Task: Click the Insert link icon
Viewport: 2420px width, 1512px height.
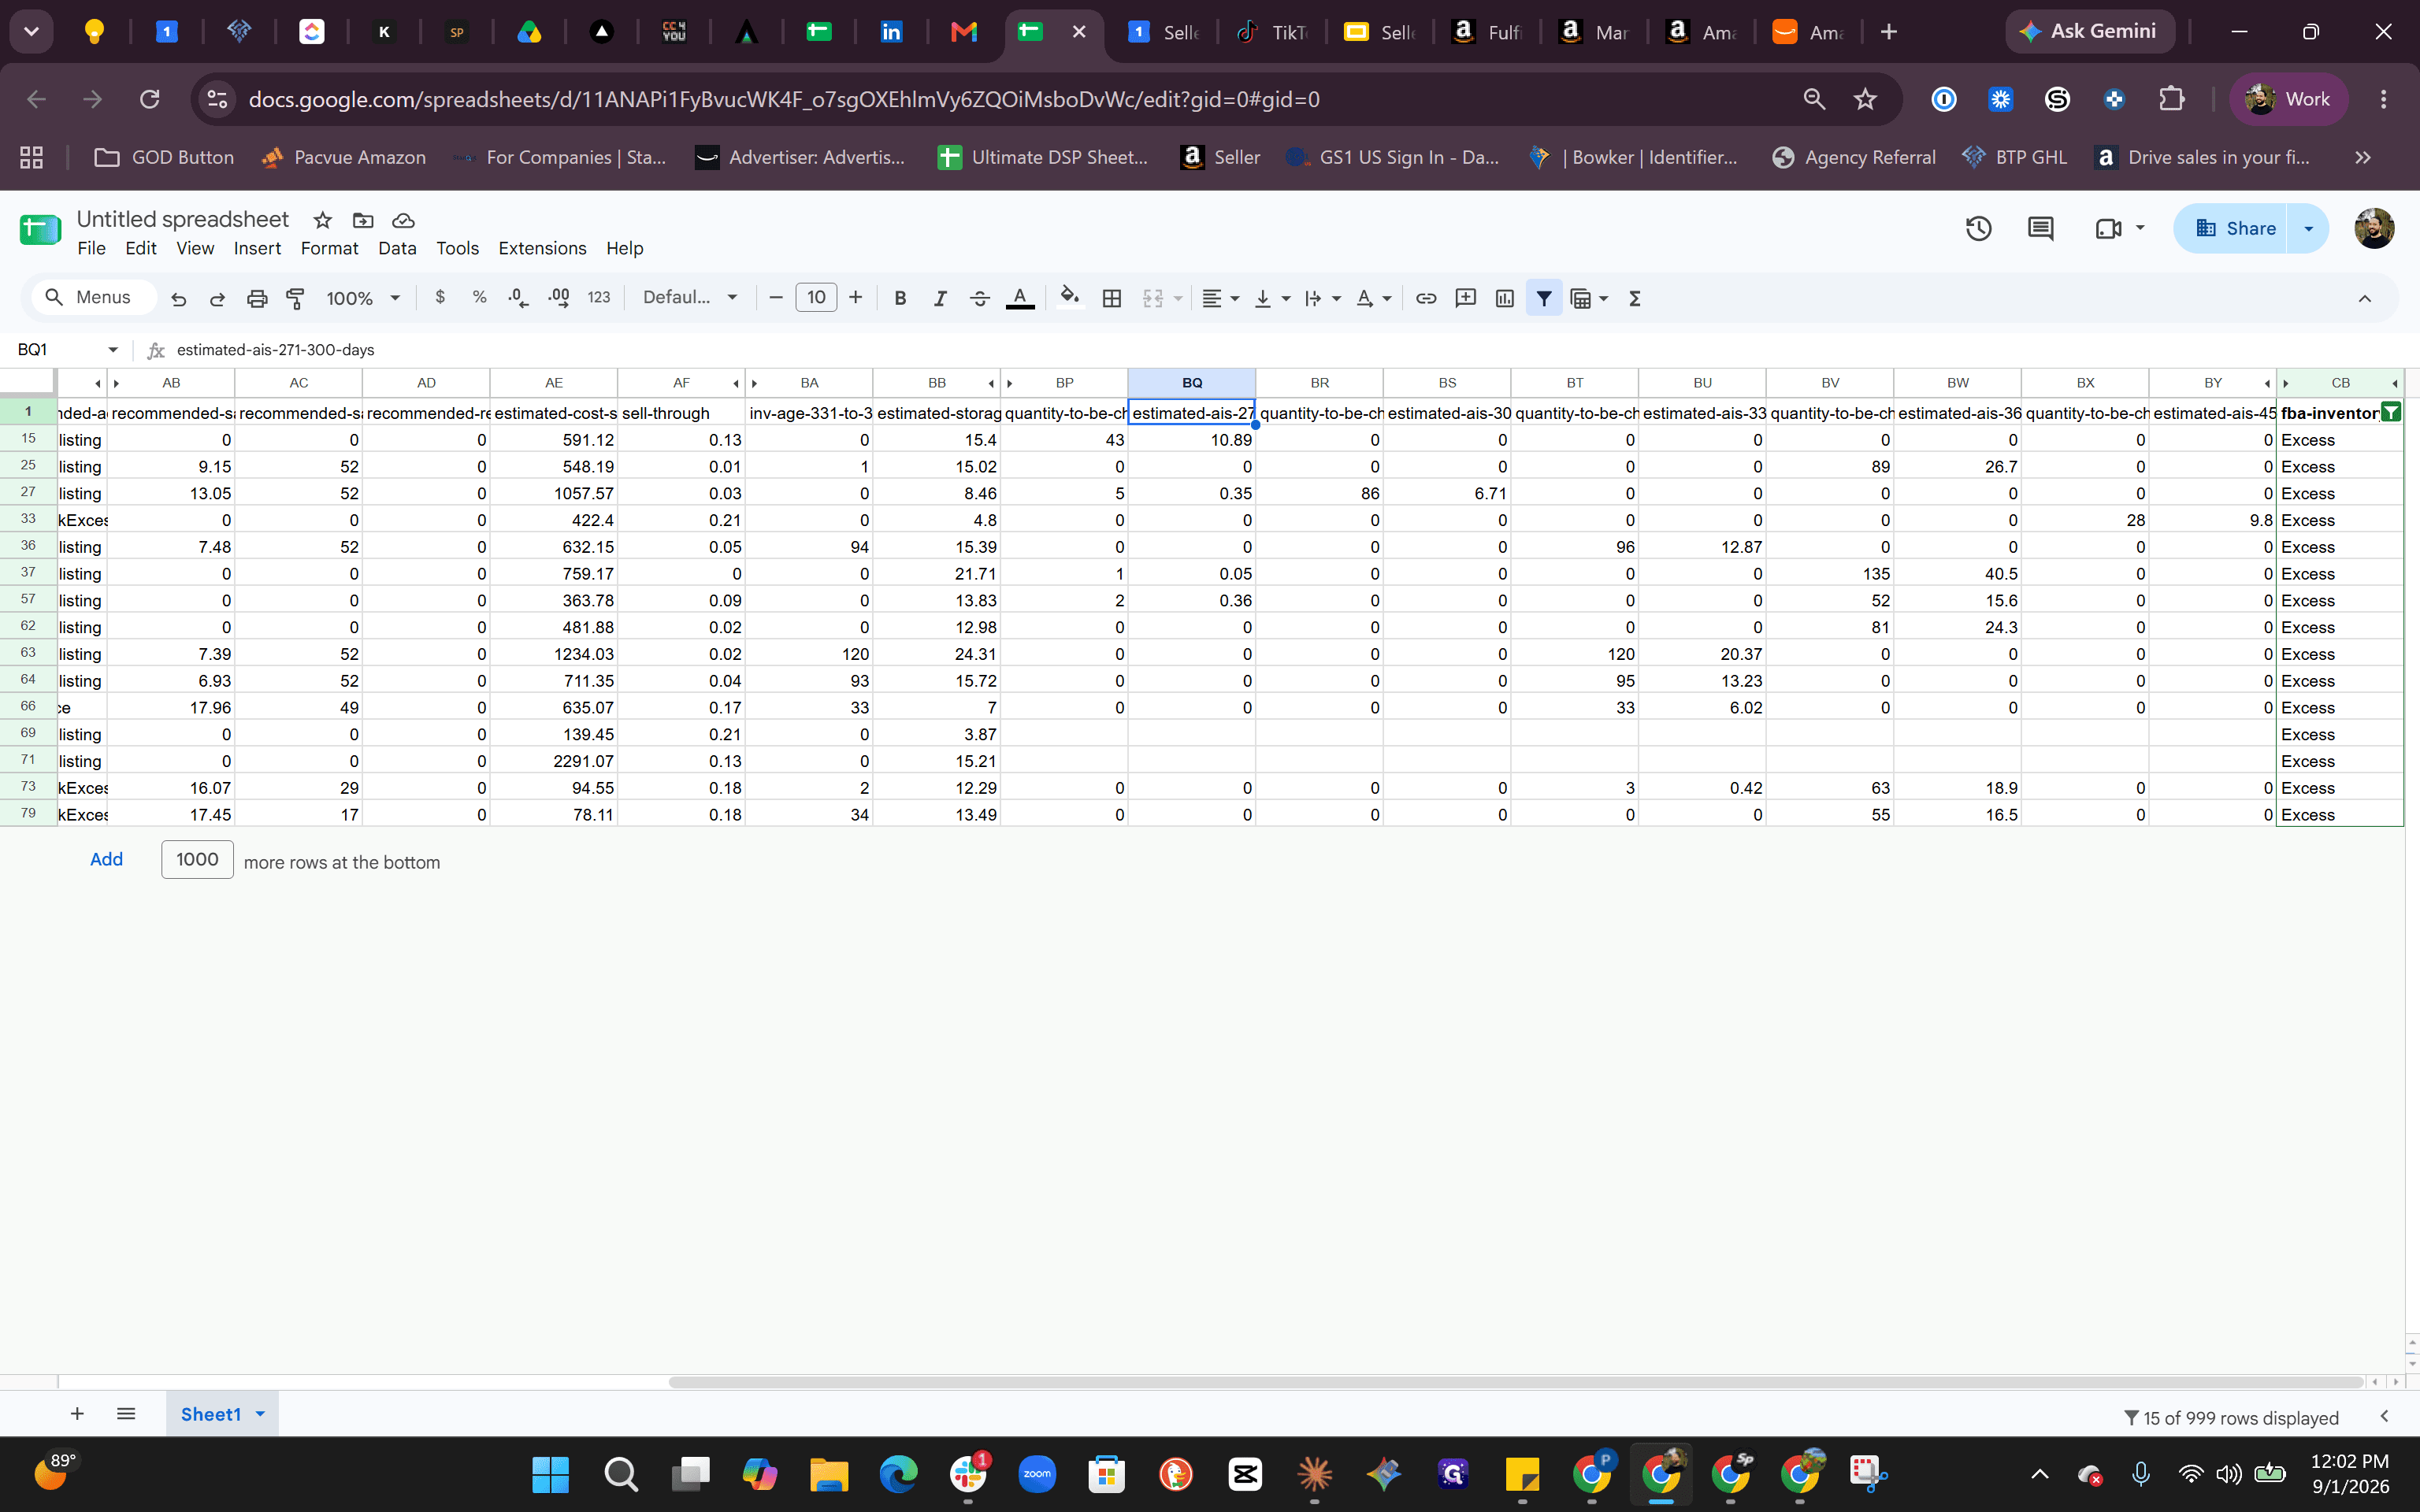Action: point(1426,298)
